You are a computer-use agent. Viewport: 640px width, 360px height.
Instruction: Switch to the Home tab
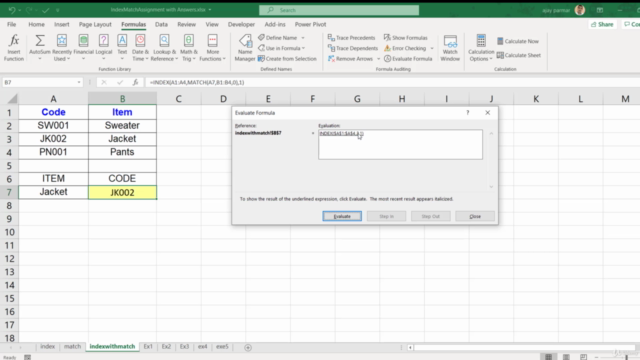36,24
